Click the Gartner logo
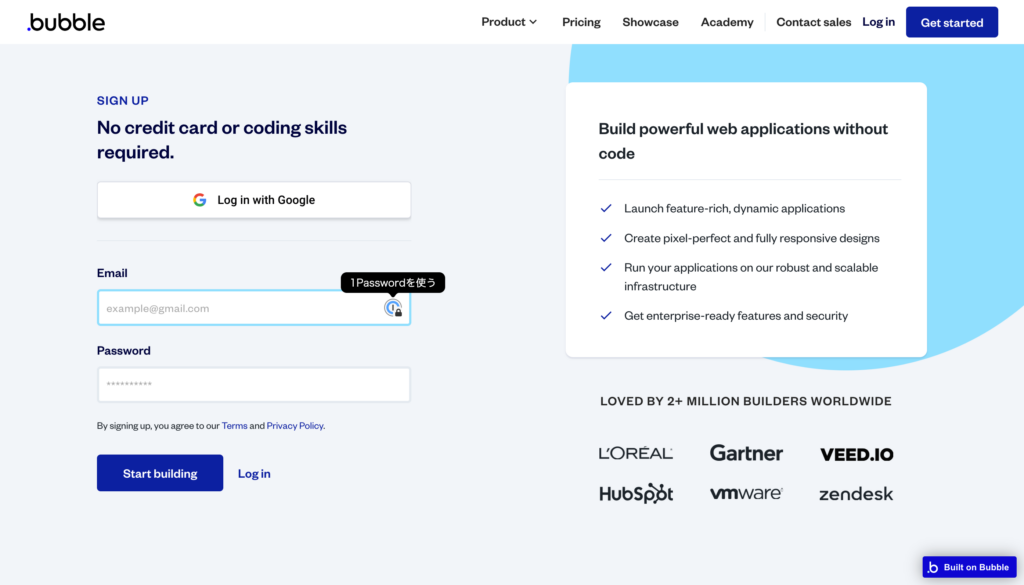1024x585 pixels. tap(746, 453)
